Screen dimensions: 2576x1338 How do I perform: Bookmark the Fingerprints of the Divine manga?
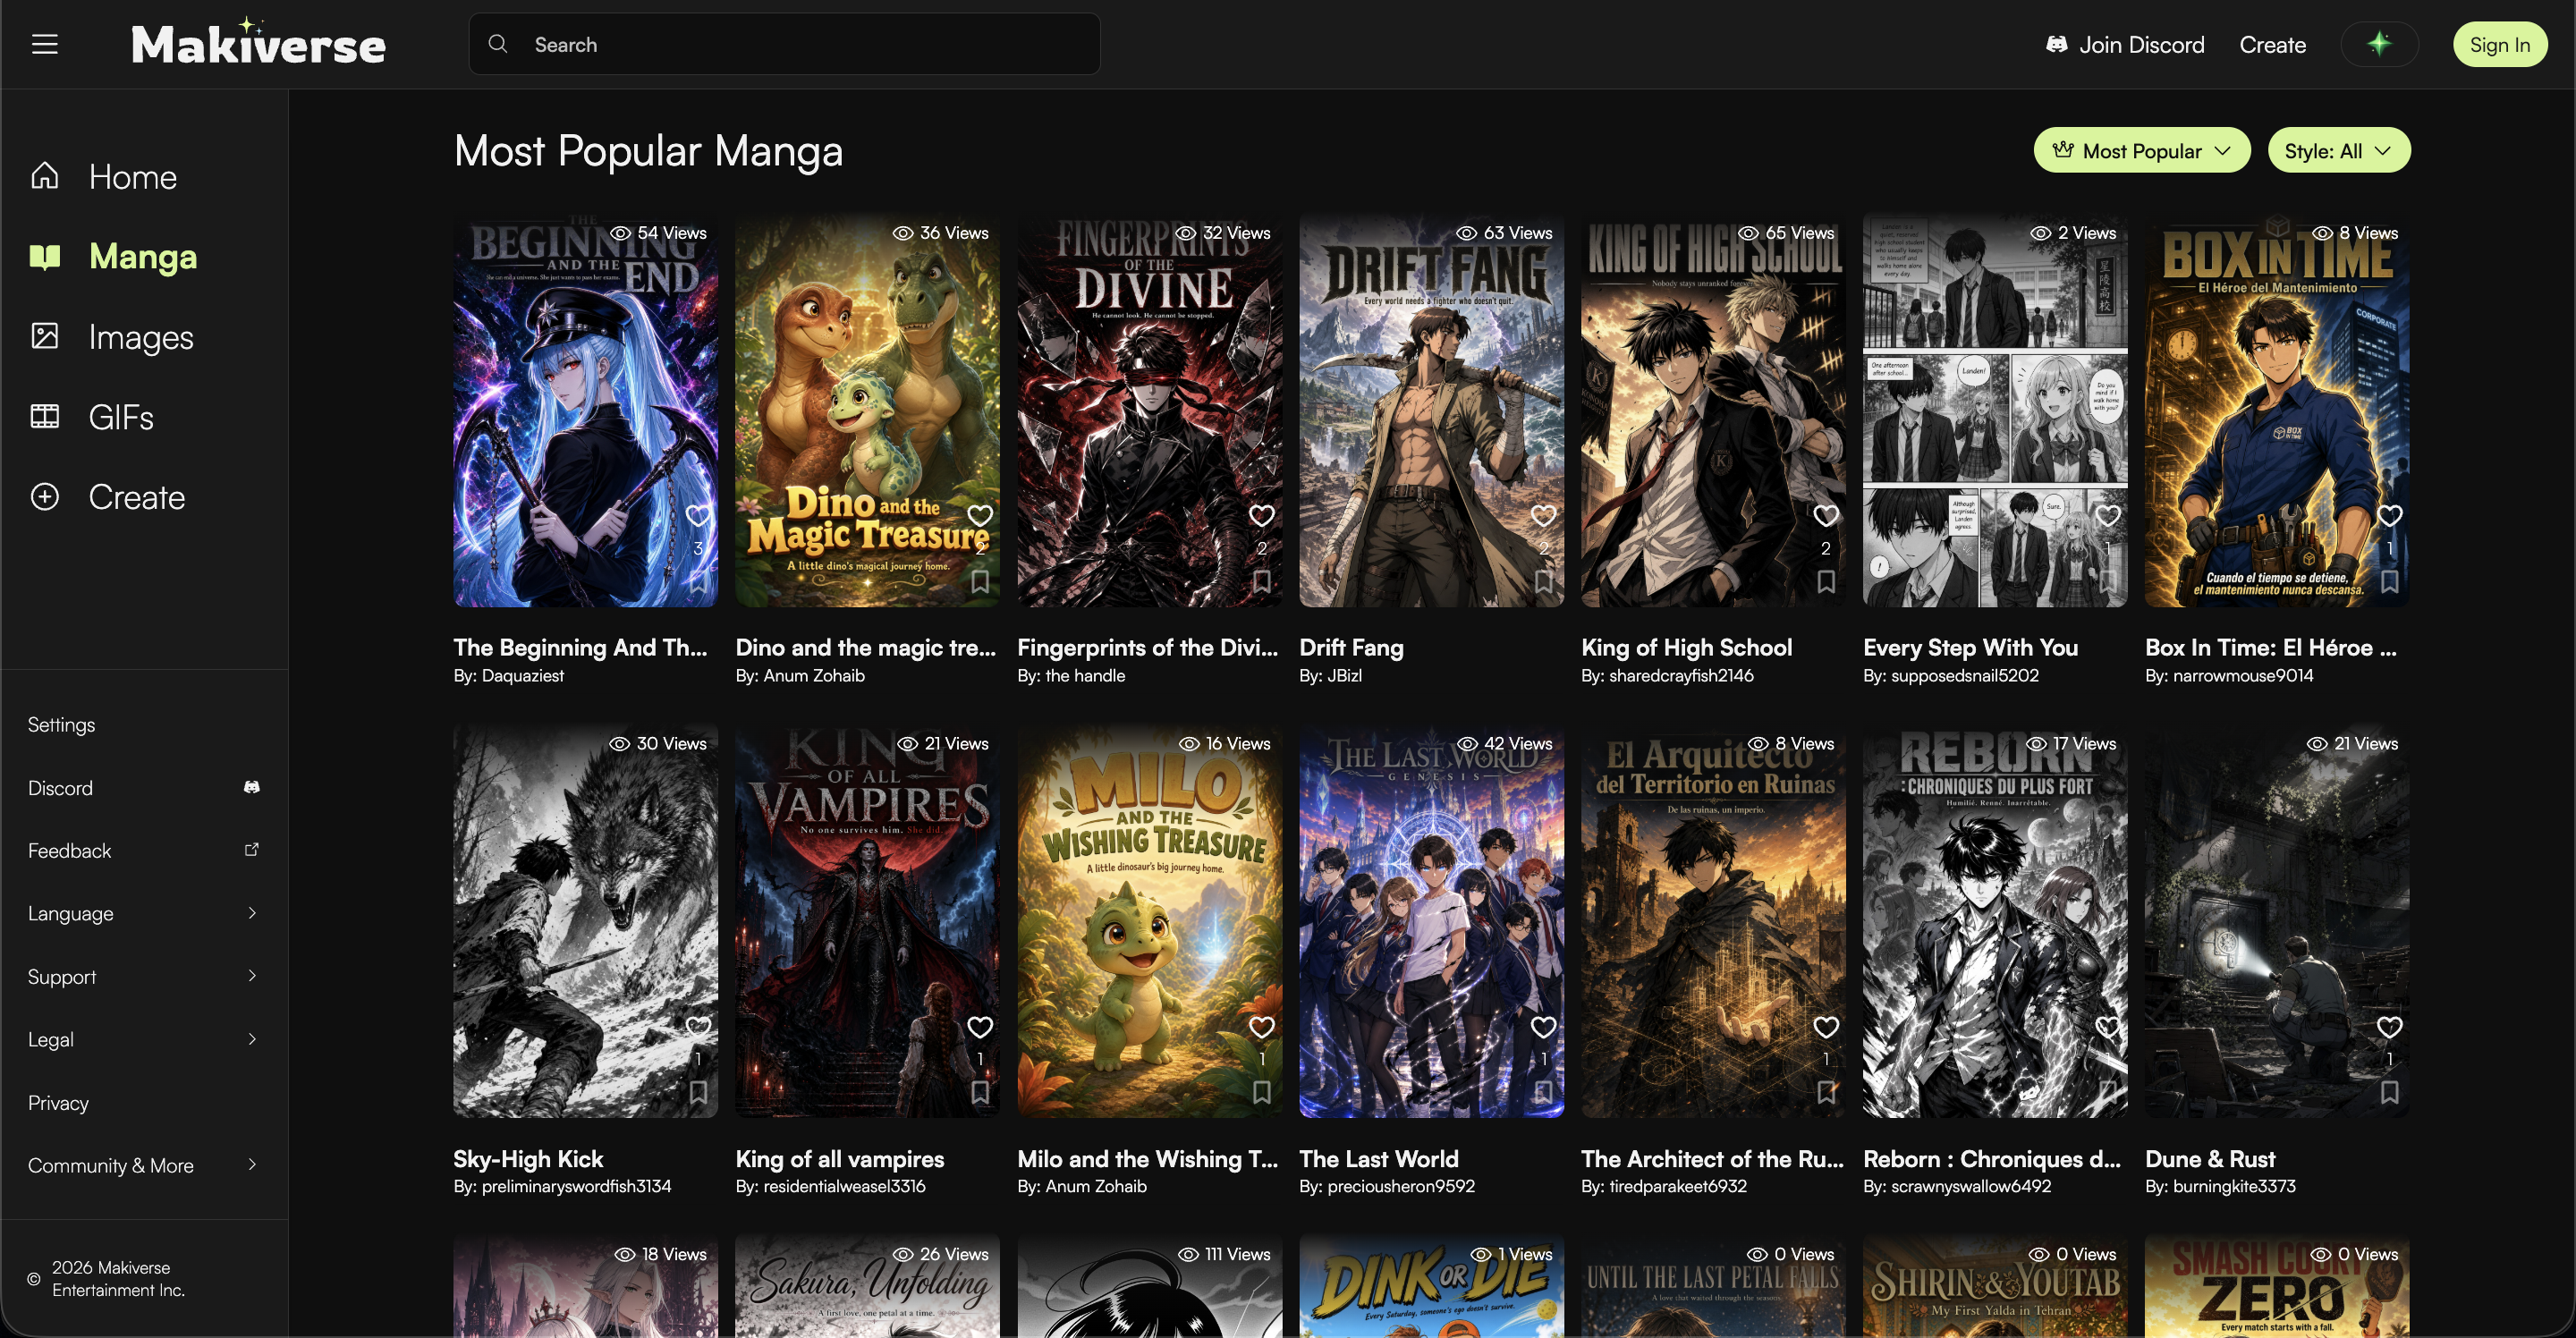coord(1262,581)
